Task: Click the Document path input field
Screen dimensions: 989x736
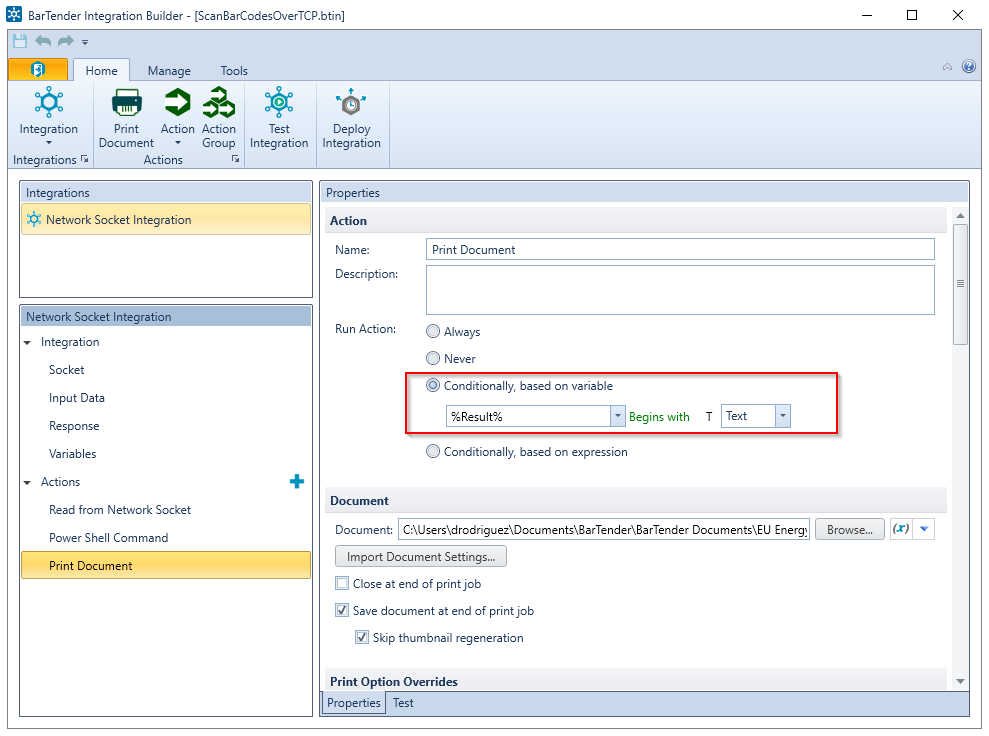Action: coord(604,530)
